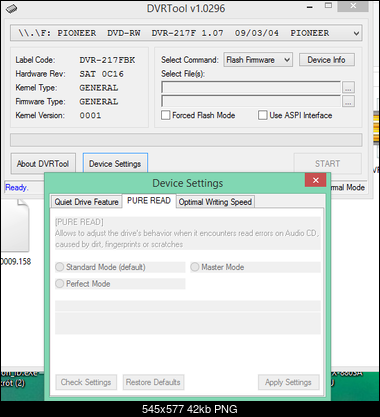380x417 pixels.
Task: Click the Firmware Type GENERAL value
Action: point(99,102)
